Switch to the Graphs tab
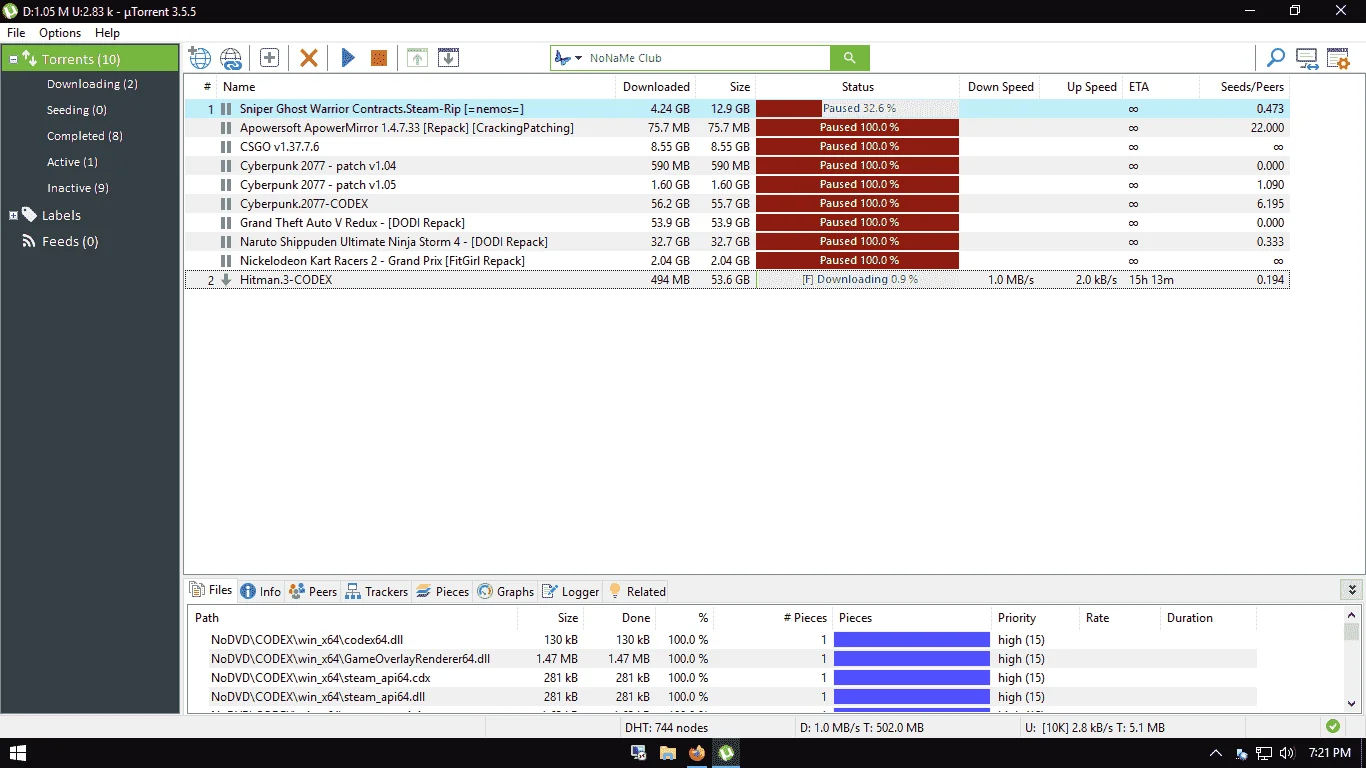The image size is (1366, 768). [x=506, y=591]
